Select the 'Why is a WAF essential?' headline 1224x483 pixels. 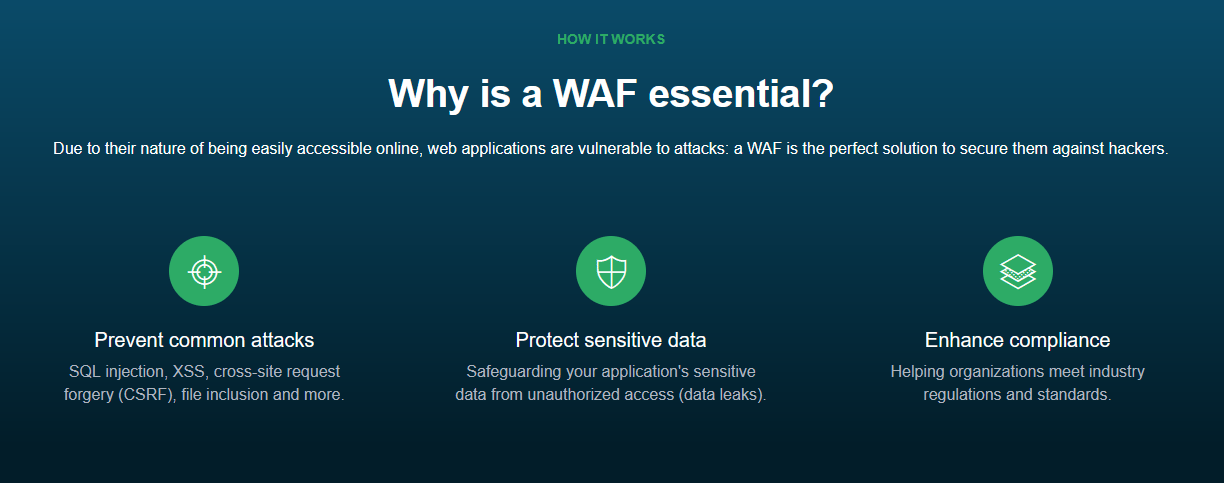611,94
